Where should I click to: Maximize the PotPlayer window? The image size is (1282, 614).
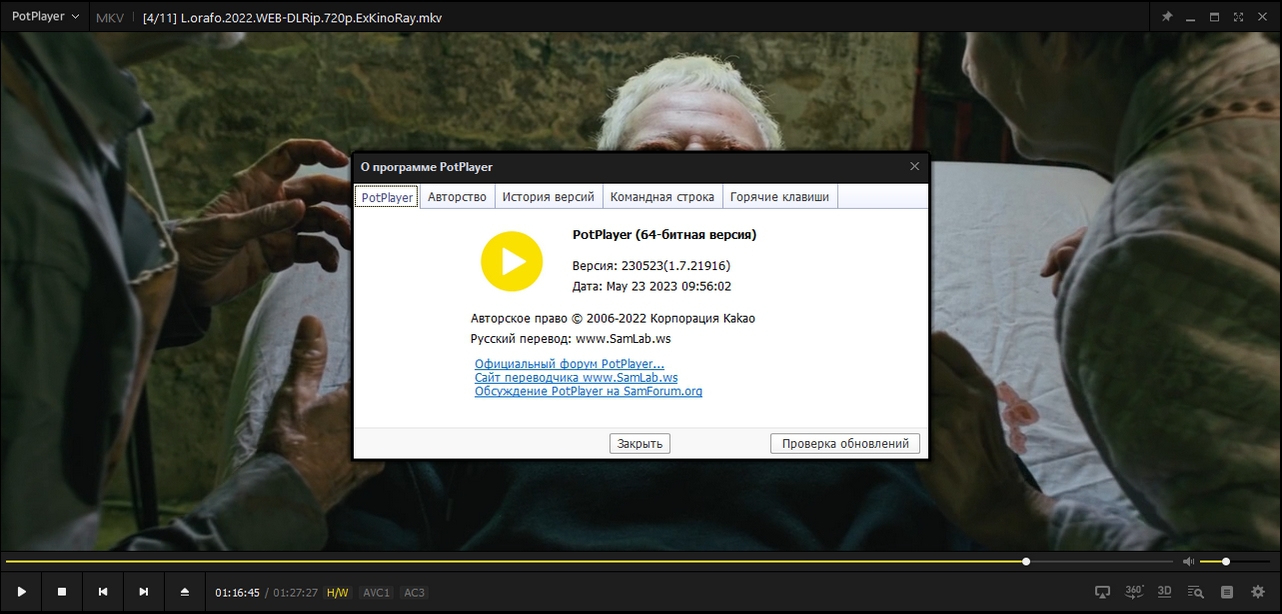1215,17
